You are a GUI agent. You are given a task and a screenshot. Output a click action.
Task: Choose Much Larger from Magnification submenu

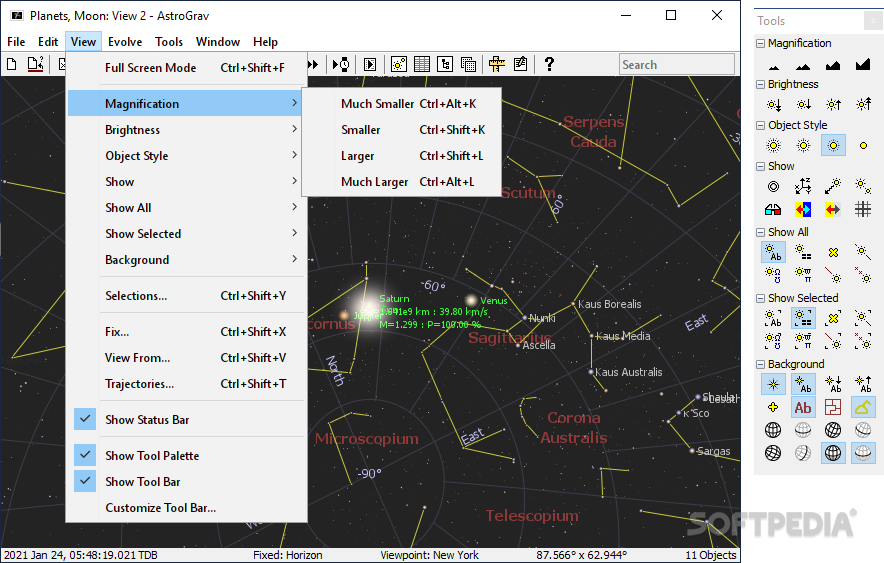click(x=401, y=181)
